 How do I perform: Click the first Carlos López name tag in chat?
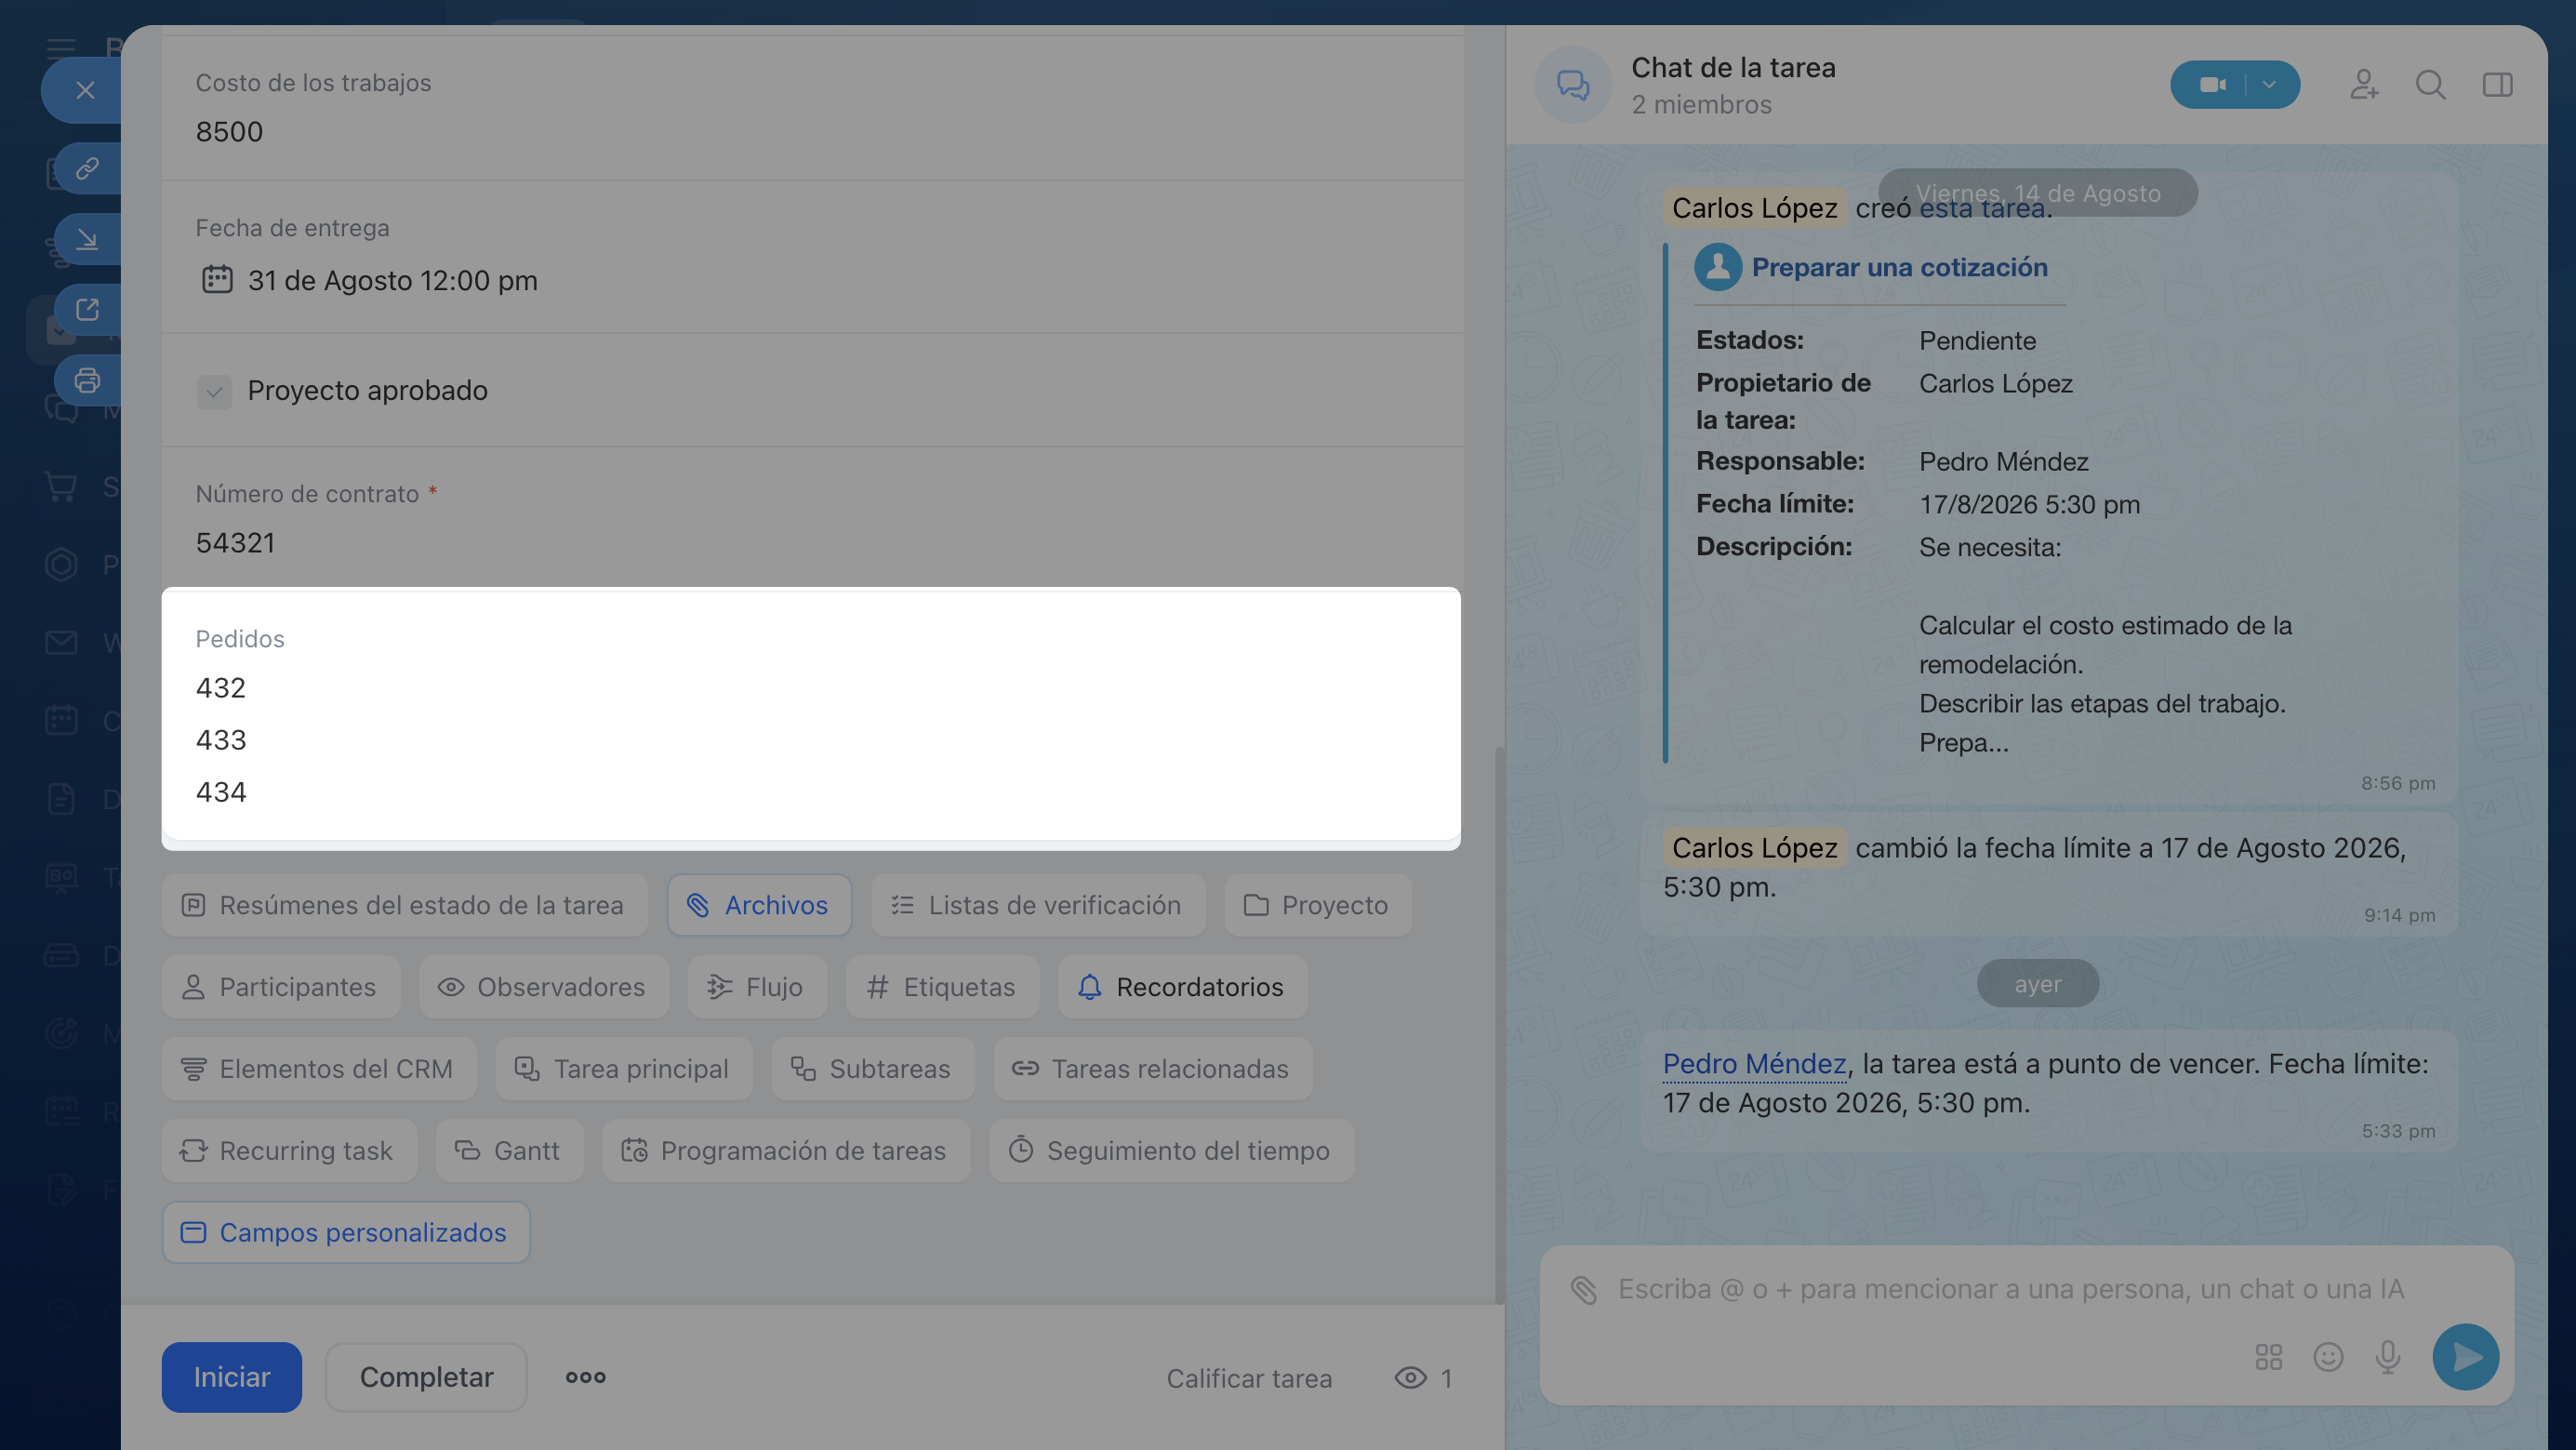tap(1754, 208)
